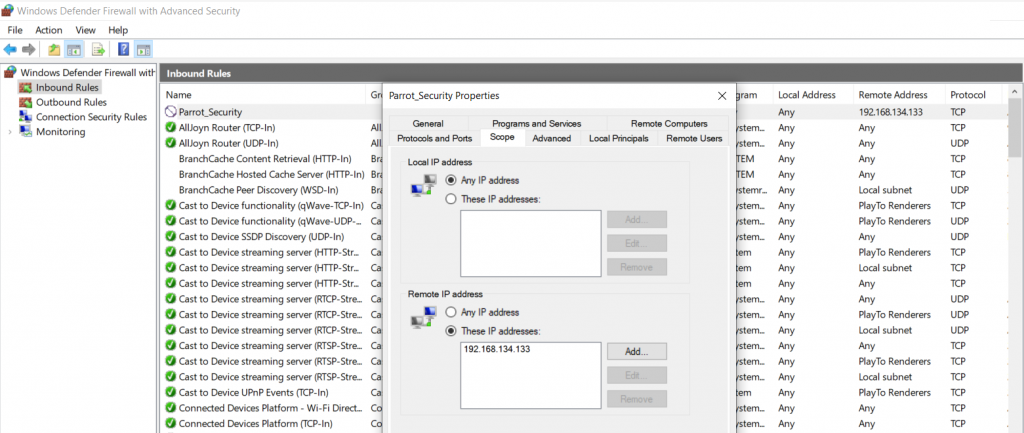Click the Edit button under Remote IP address
This screenshot has width=1024, height=433.
click(x=637, y=376)
